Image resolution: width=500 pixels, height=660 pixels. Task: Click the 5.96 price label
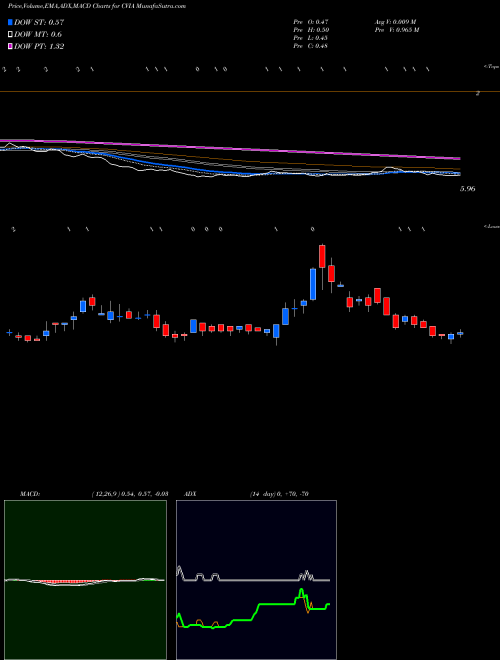(x=467, y=189)
